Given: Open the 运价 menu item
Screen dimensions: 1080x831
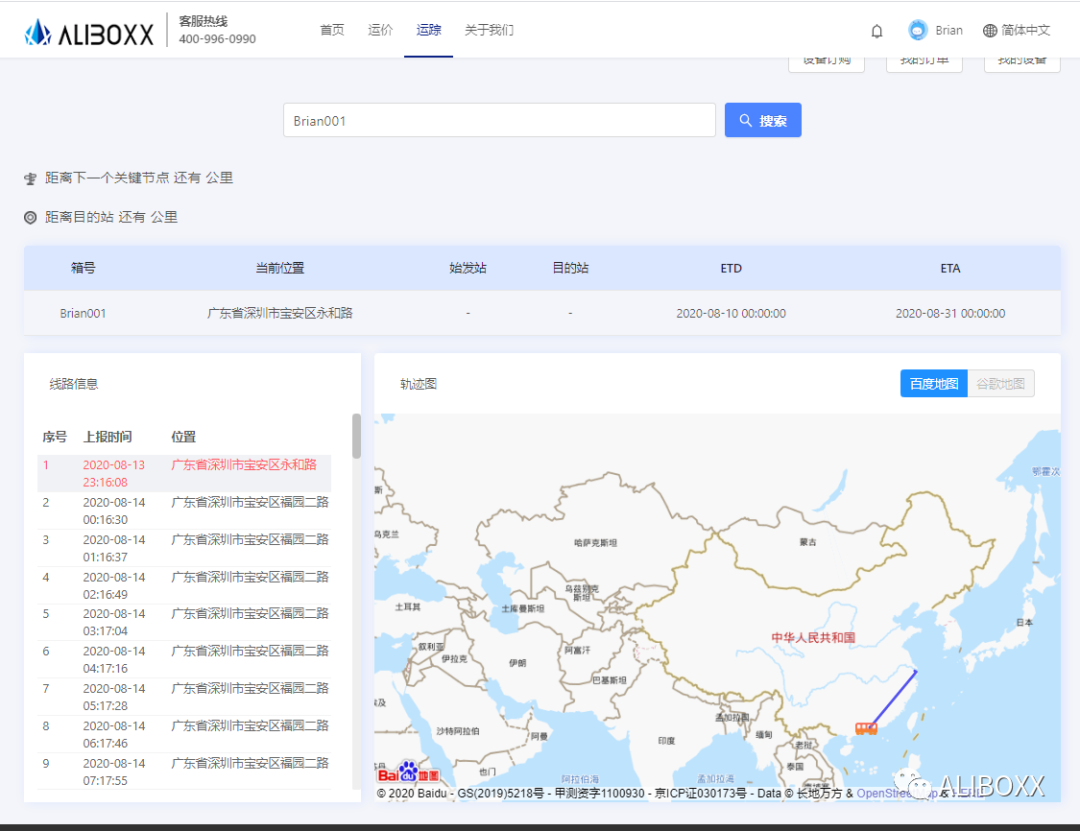Looking at the screenshot, I should pos(380,30).
